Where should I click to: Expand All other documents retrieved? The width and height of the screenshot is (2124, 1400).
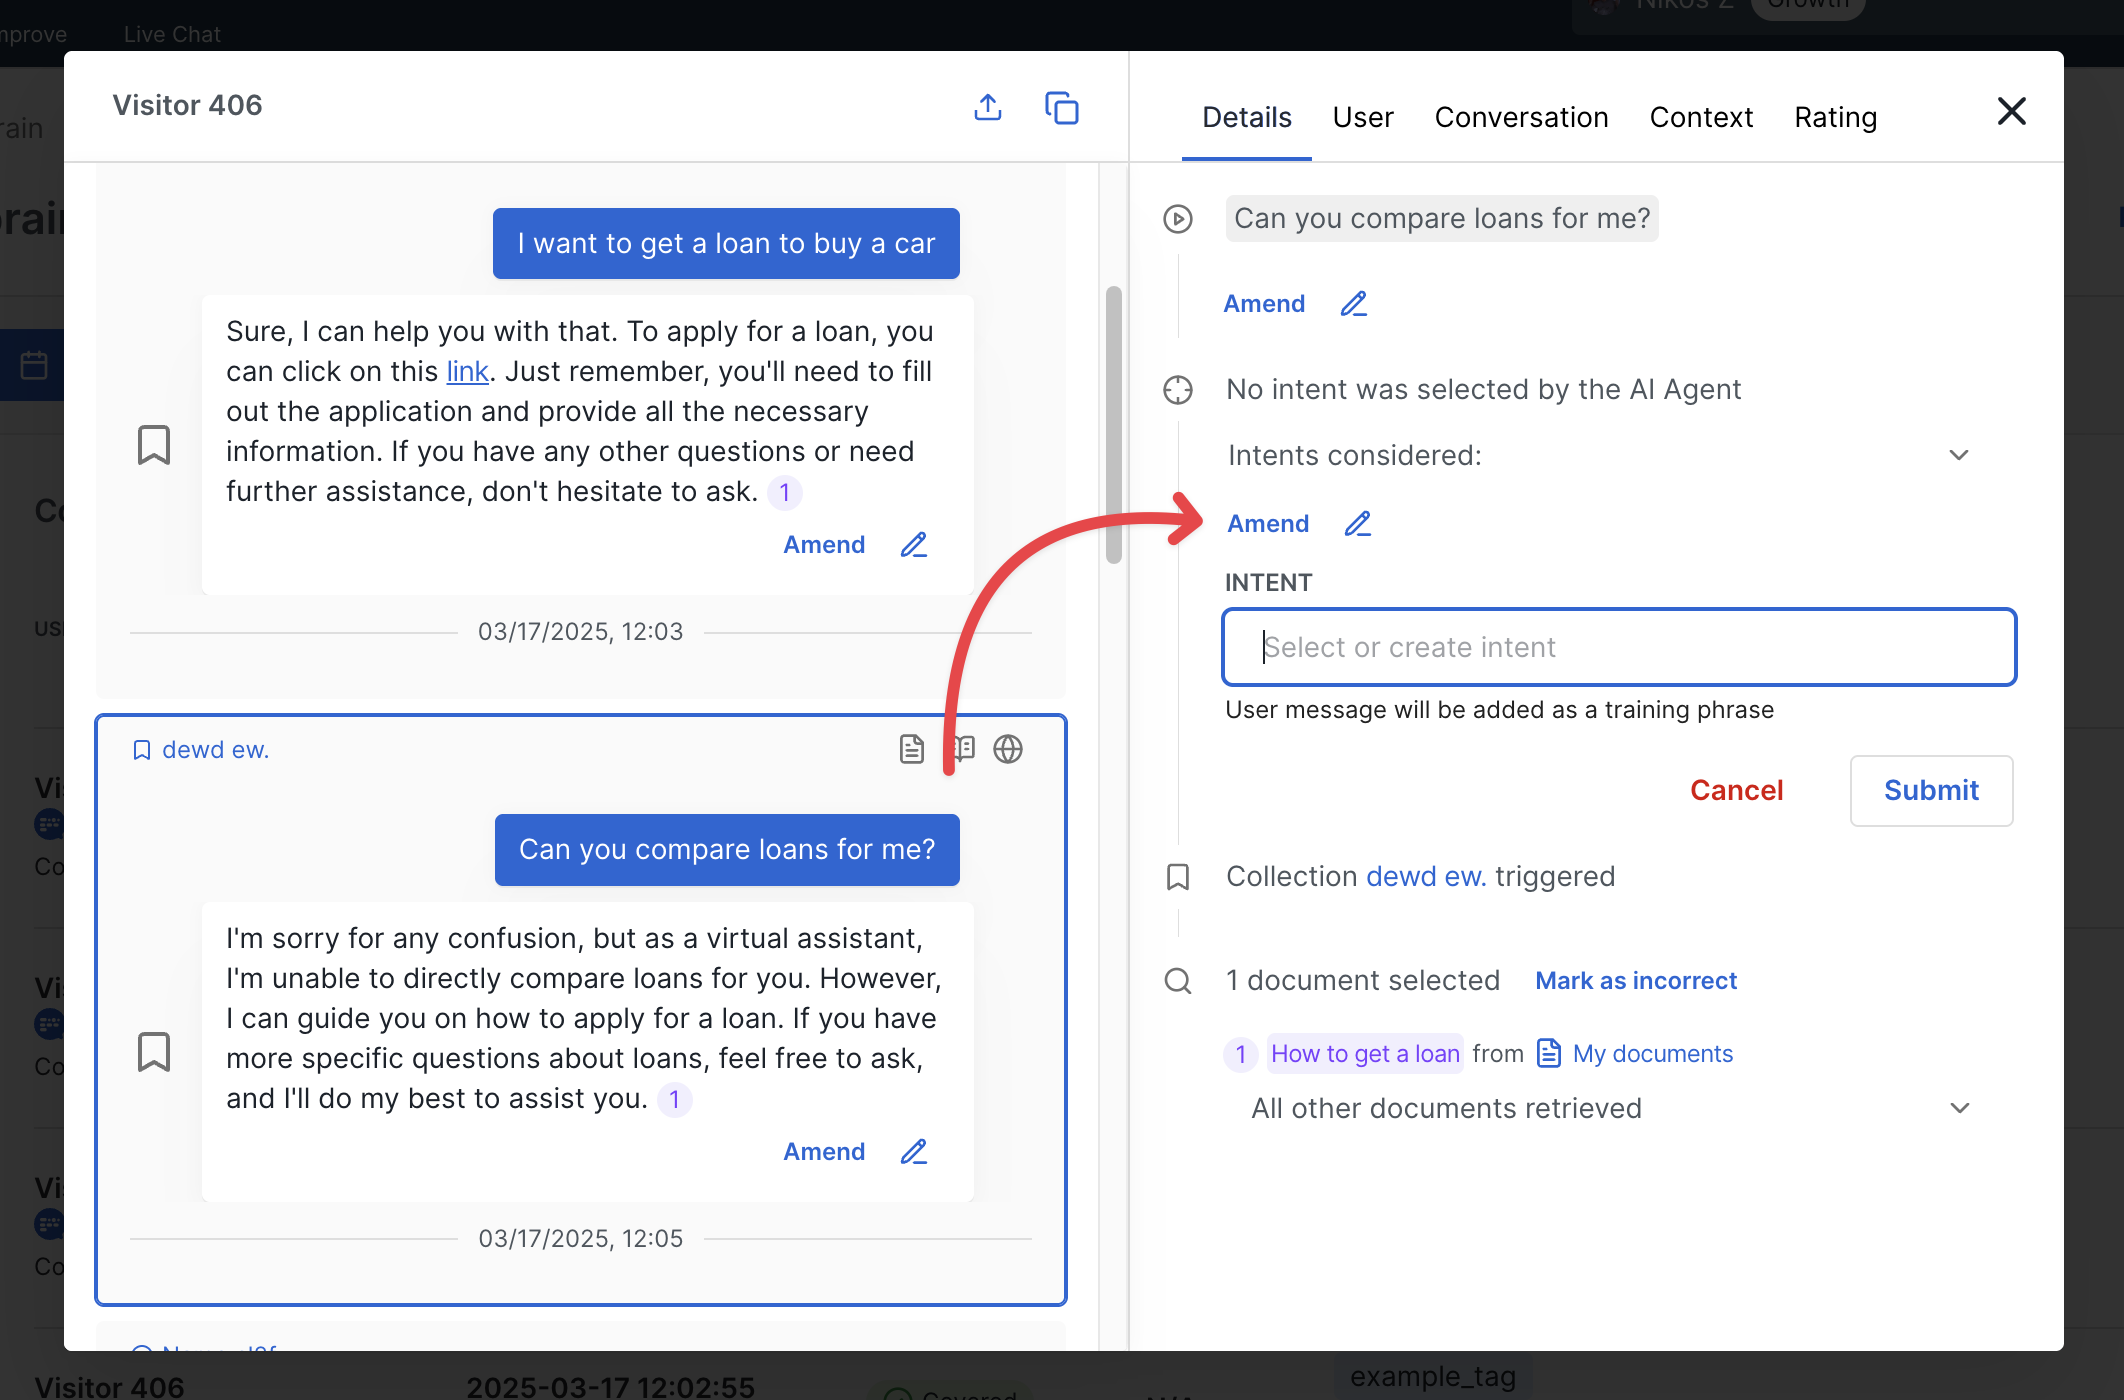tap(1959, 1108)
